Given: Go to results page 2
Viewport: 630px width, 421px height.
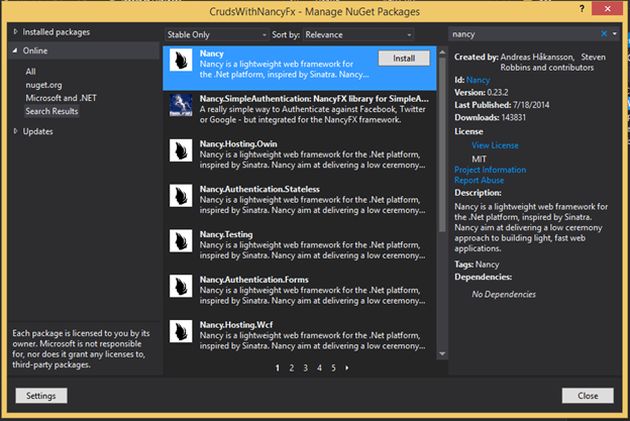Looking at the screenshot, I should [291, 368].
